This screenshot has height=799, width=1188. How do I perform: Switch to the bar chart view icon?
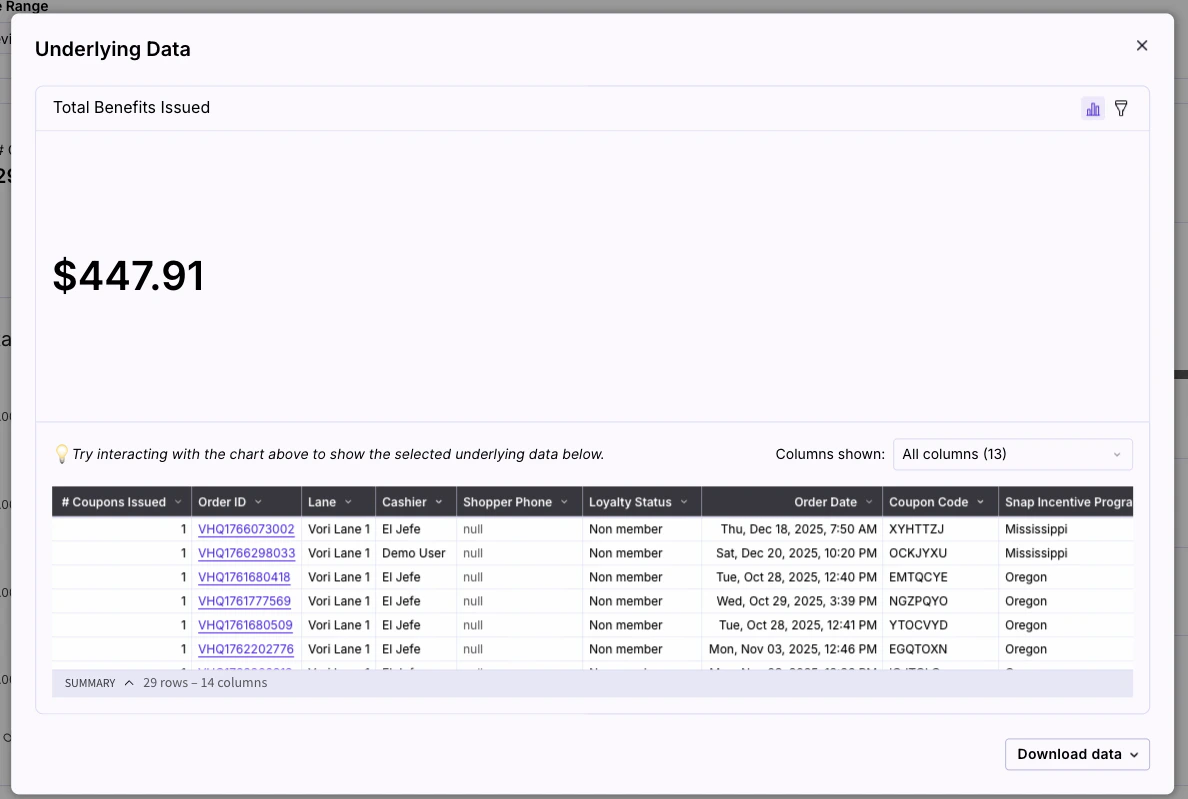point(1093,108)
